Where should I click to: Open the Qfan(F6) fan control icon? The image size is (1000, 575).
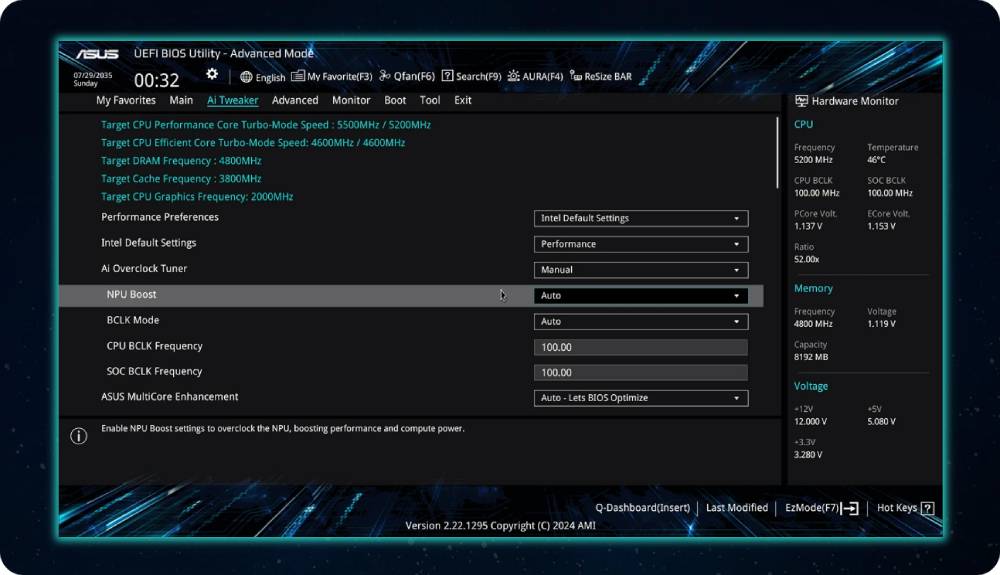tap(385, 76)
